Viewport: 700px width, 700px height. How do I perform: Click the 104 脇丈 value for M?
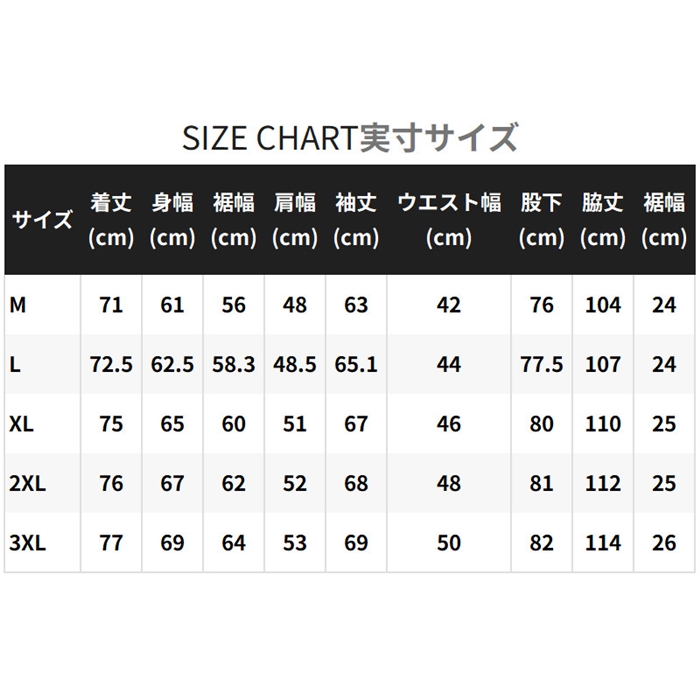point(603,305)
